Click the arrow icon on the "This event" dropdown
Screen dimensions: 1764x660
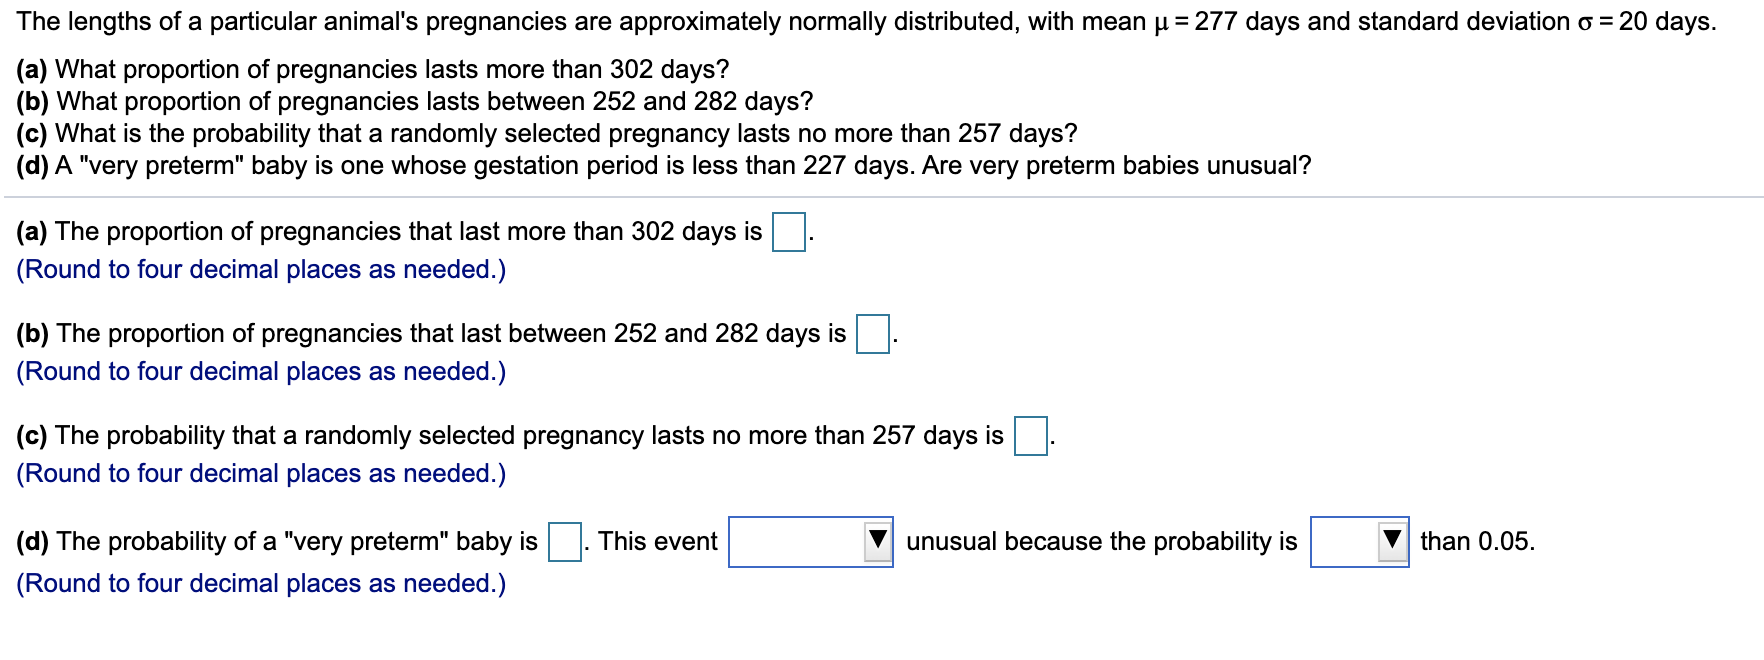tap(878, 541)
